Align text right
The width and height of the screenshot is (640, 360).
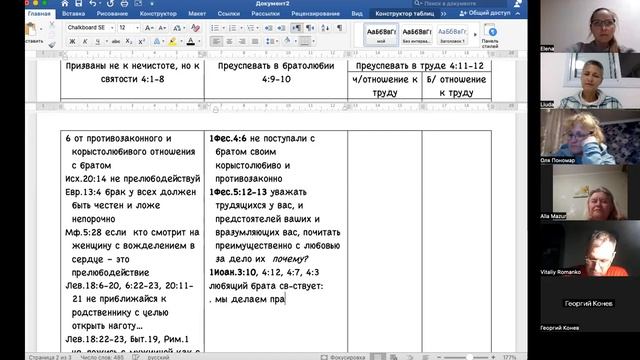pyautogui.click(x=242, y=41)
